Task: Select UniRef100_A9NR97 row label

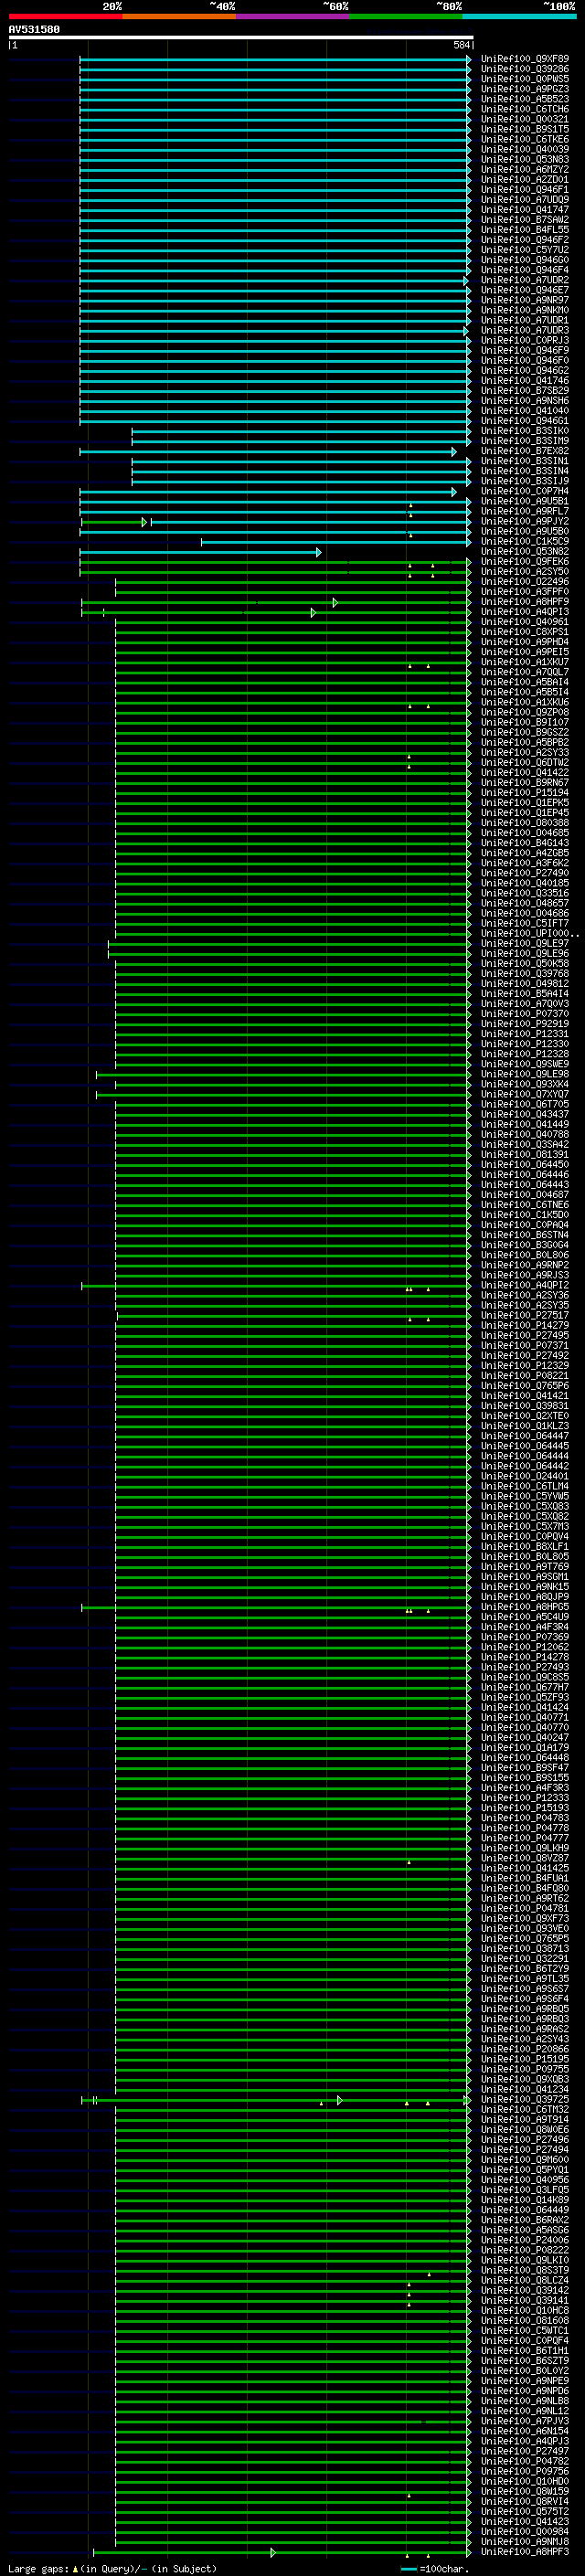Action: (525, 300)
